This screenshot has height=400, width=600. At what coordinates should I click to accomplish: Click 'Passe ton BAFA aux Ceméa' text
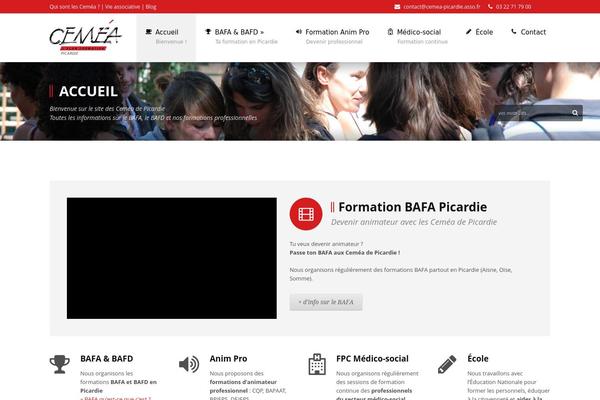[345, 253]
